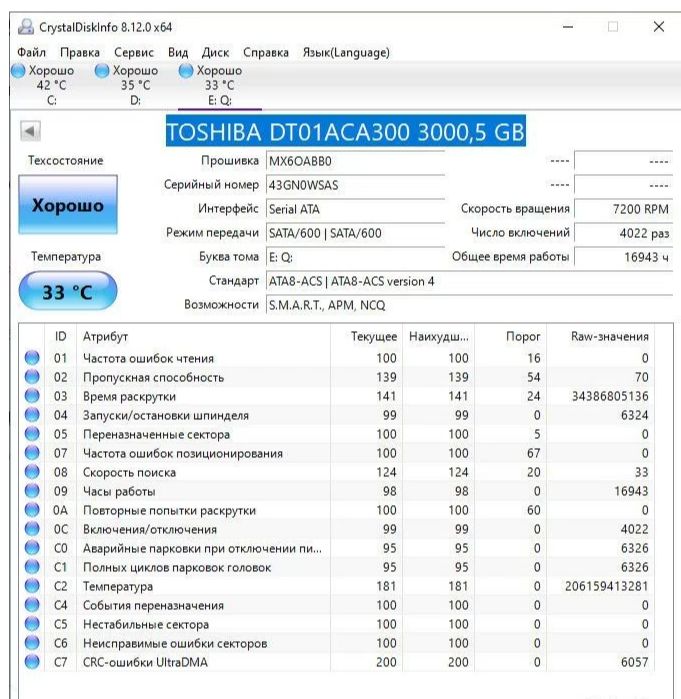Click status icon for attribute C6
The image size is (681, 699).
click(32, 643)
